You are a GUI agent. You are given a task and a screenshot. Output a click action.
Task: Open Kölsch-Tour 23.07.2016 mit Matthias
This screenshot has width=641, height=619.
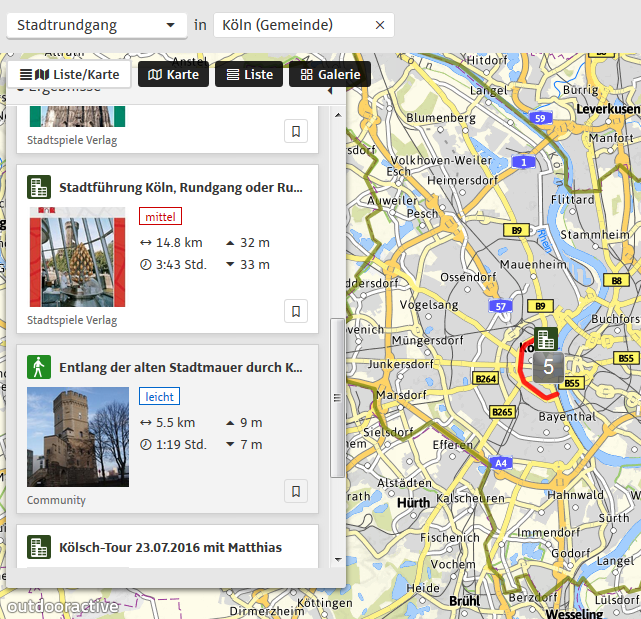(x=170, y=547)
